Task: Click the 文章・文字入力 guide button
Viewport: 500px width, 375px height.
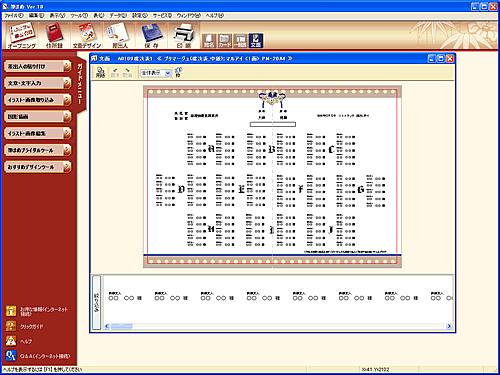Action: point(38,83)
